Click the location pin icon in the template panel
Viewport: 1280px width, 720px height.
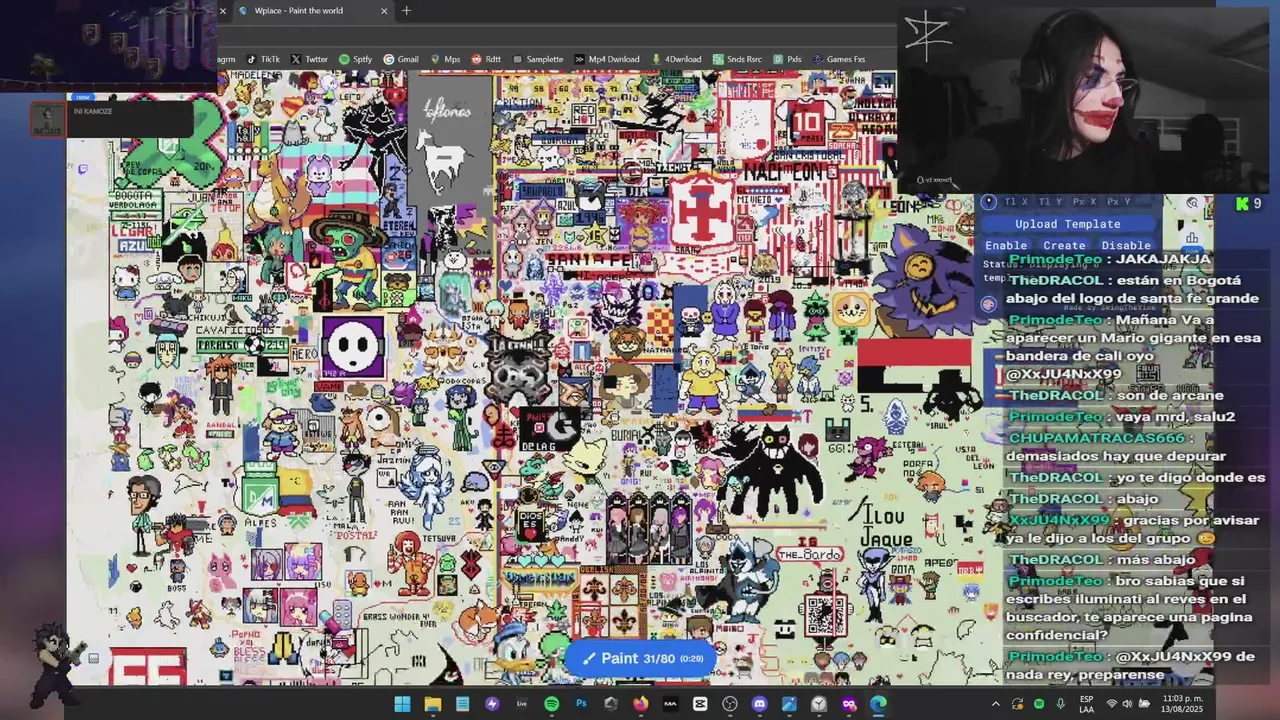pyautogui.click(x=989, y=202)
